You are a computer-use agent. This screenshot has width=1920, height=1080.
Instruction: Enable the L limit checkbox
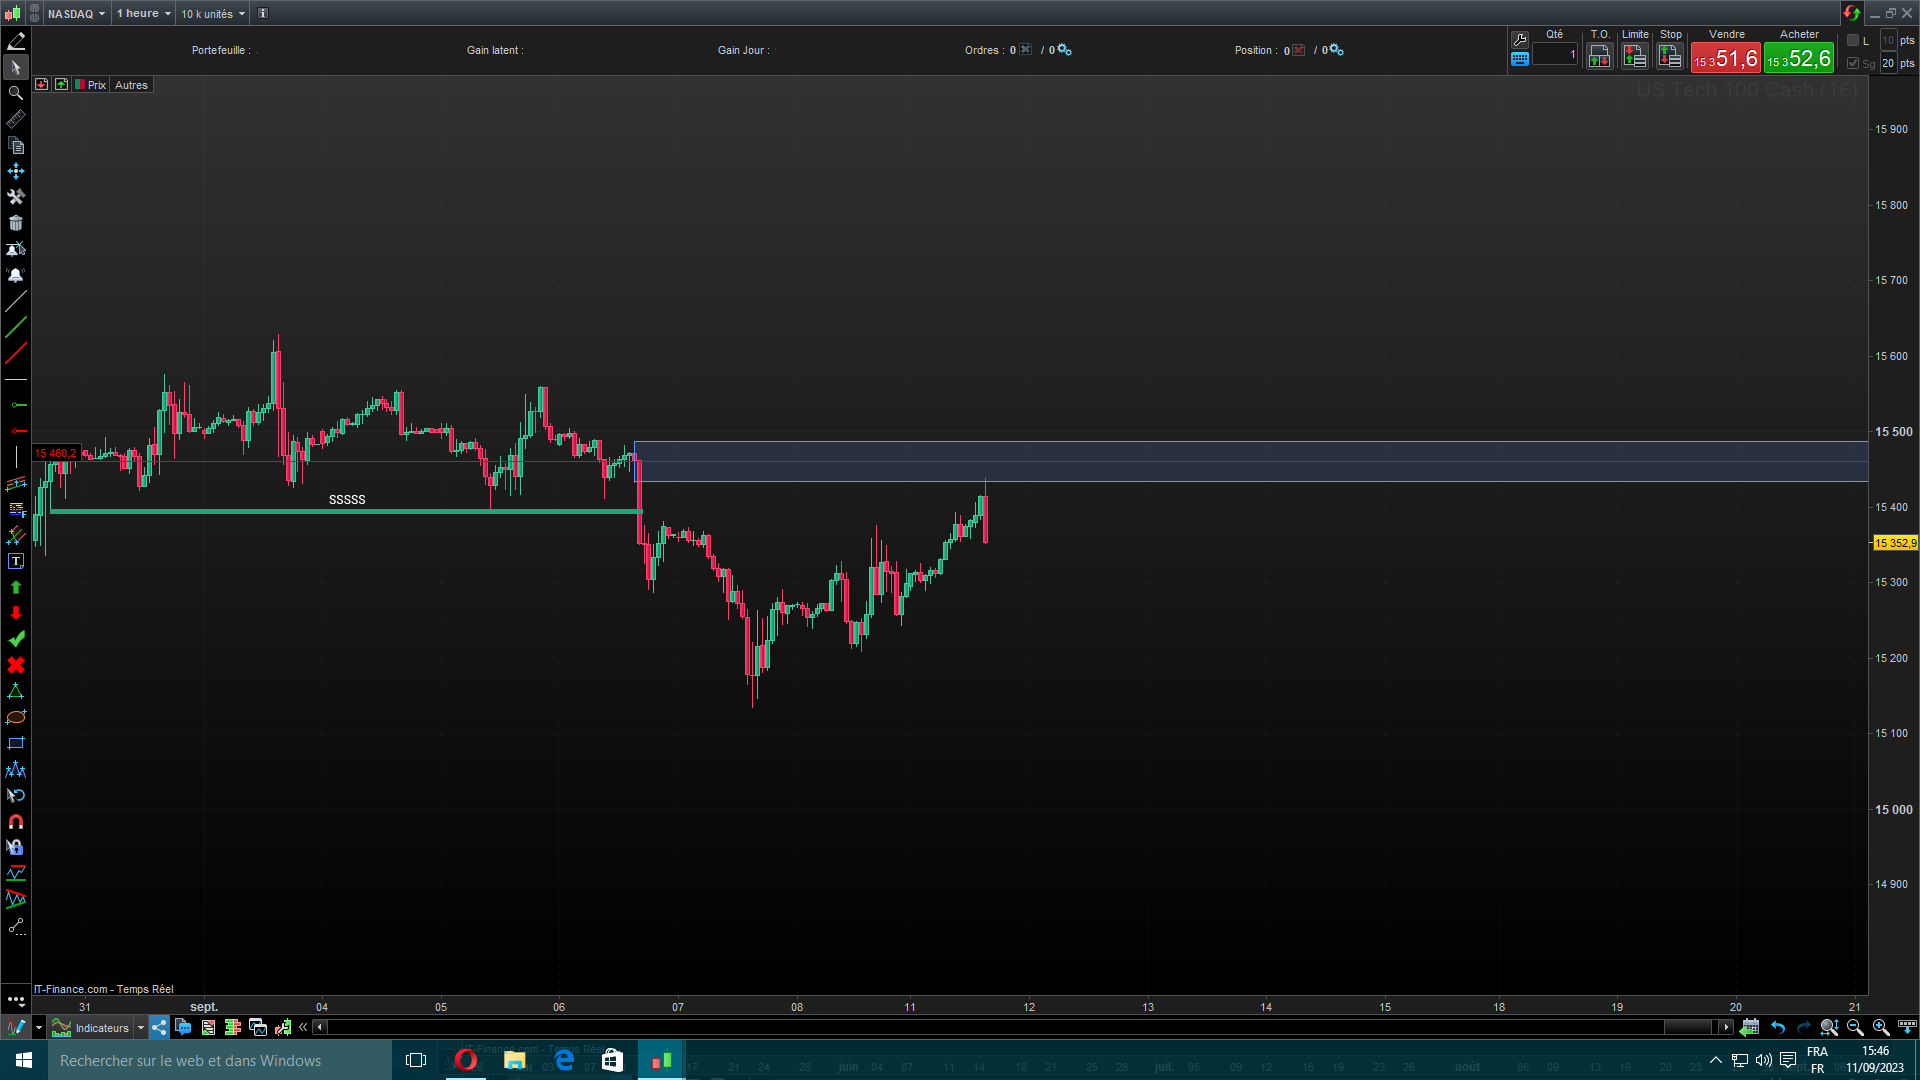(x=1853, y=41)
